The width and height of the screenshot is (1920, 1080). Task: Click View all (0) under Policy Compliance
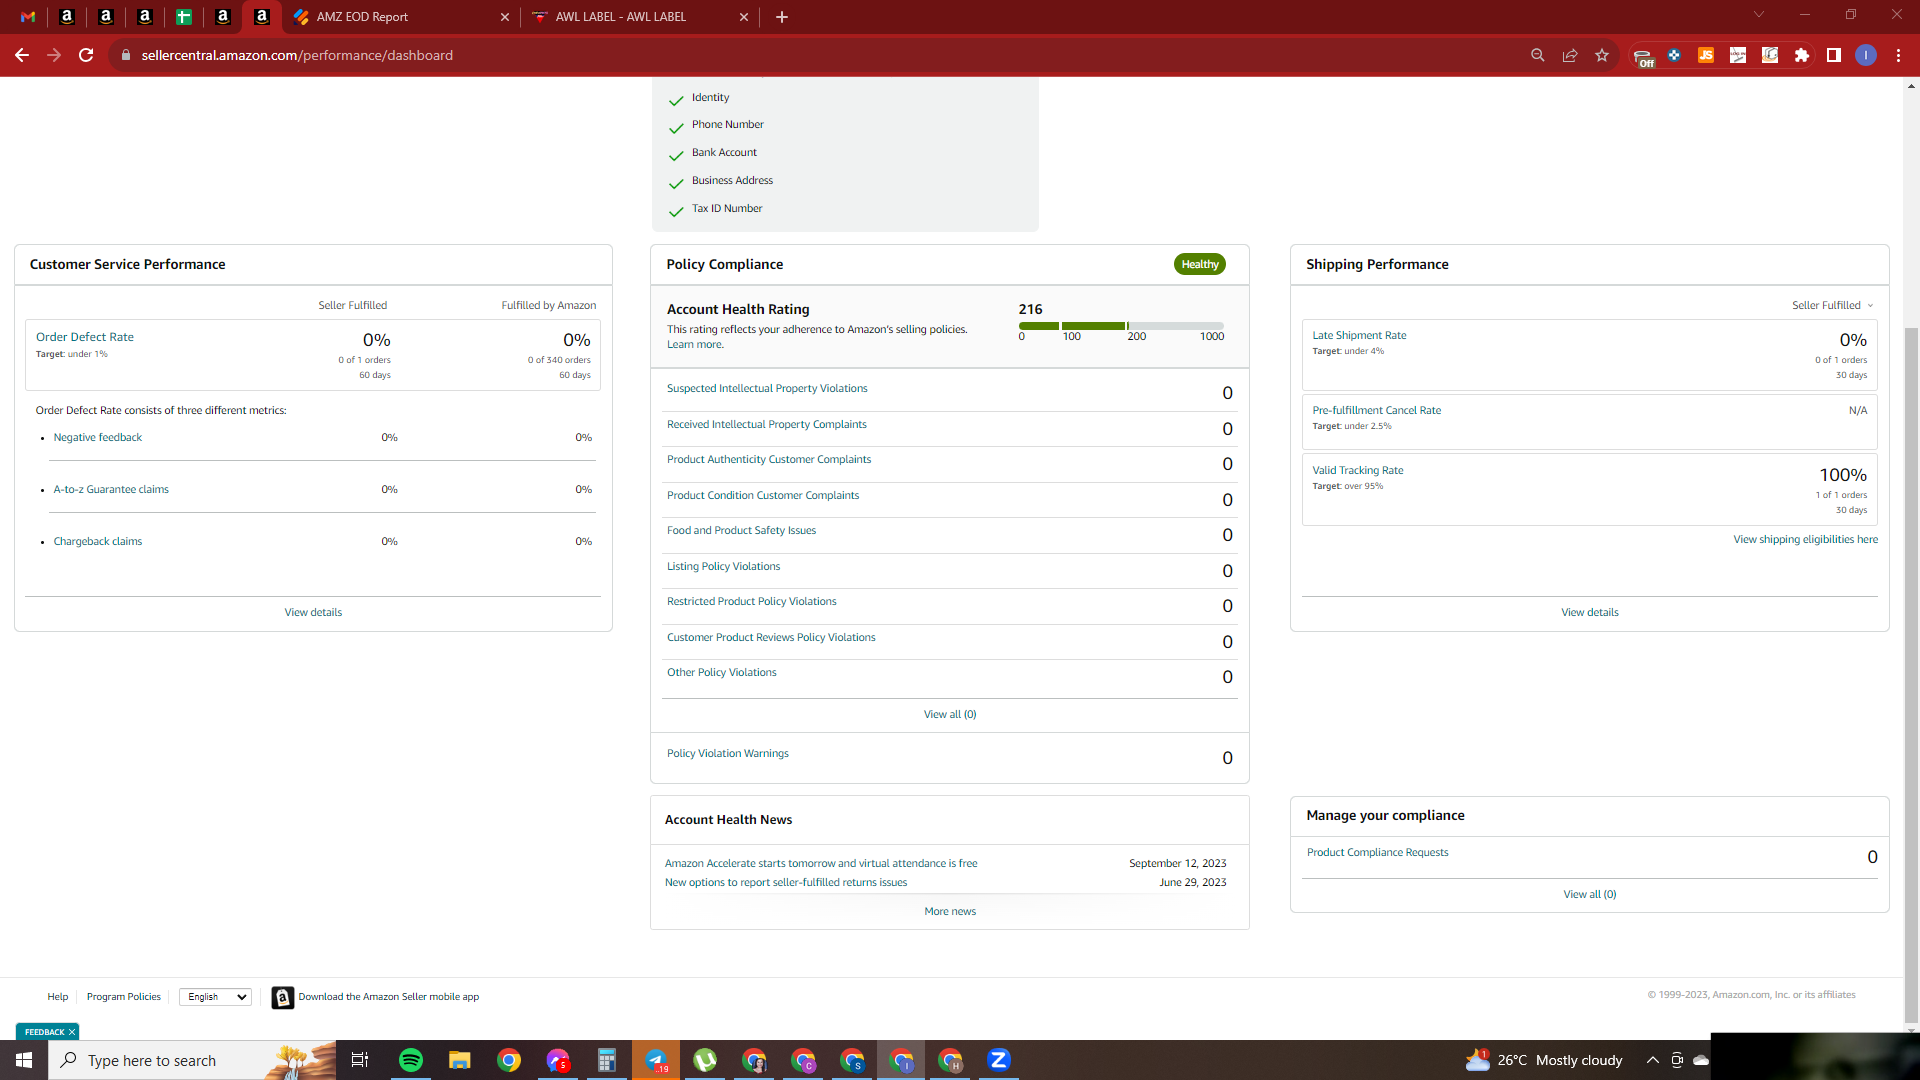950,714
